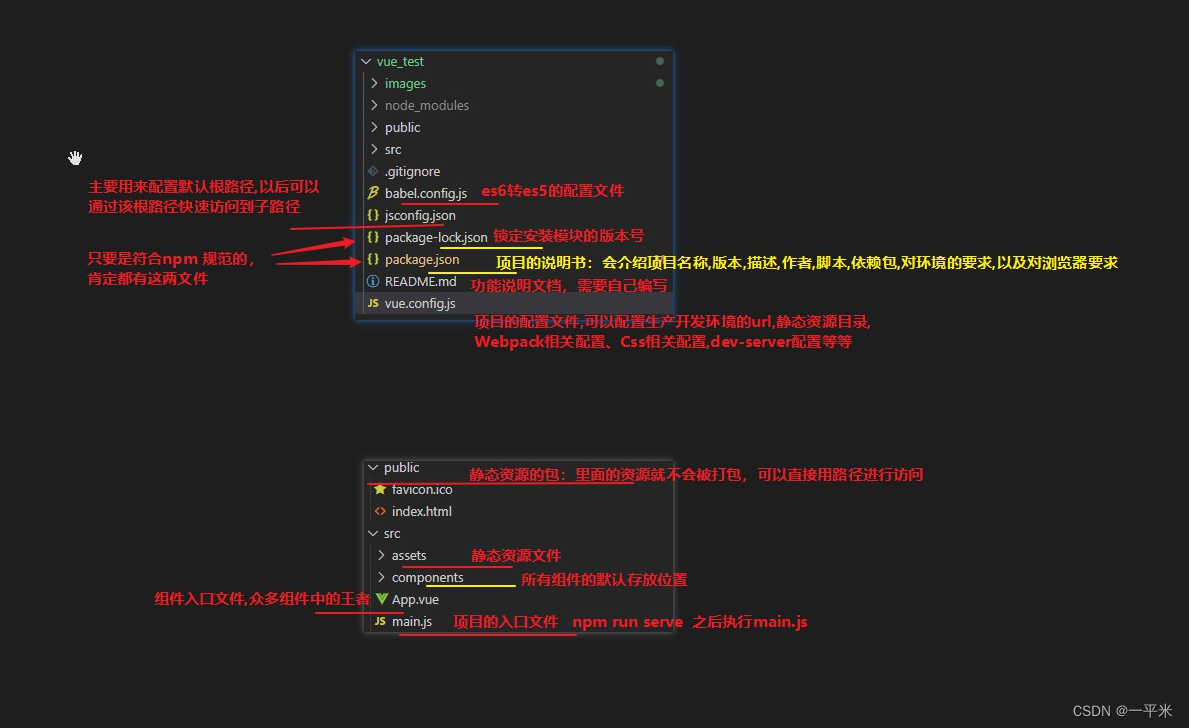Open the package.json file
This screenshot has width=1189, height=728.
coord(422,259)
